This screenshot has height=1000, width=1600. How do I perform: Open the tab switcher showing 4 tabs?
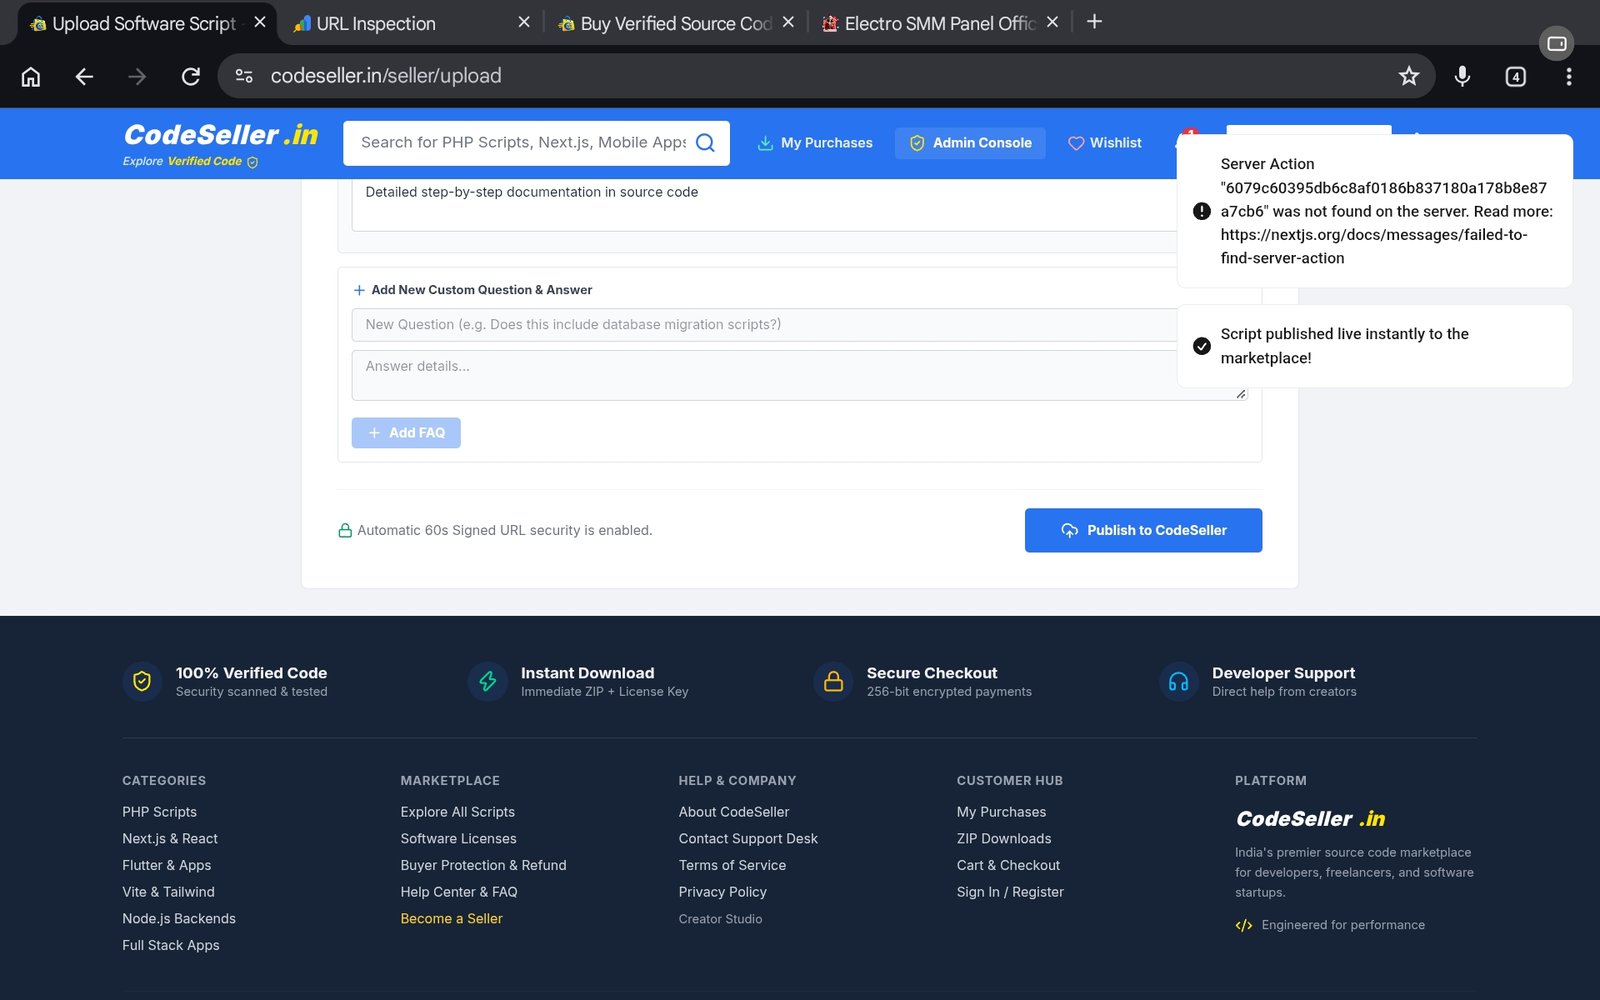point(1515,76)
